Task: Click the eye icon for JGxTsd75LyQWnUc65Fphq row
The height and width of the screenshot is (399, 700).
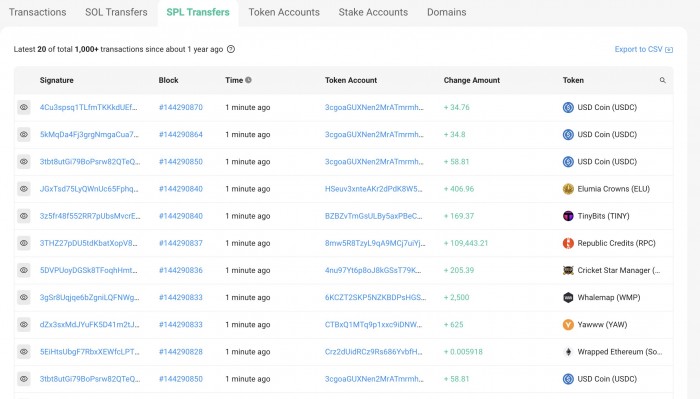Action: pyautogui.click(x=24, y=189)
